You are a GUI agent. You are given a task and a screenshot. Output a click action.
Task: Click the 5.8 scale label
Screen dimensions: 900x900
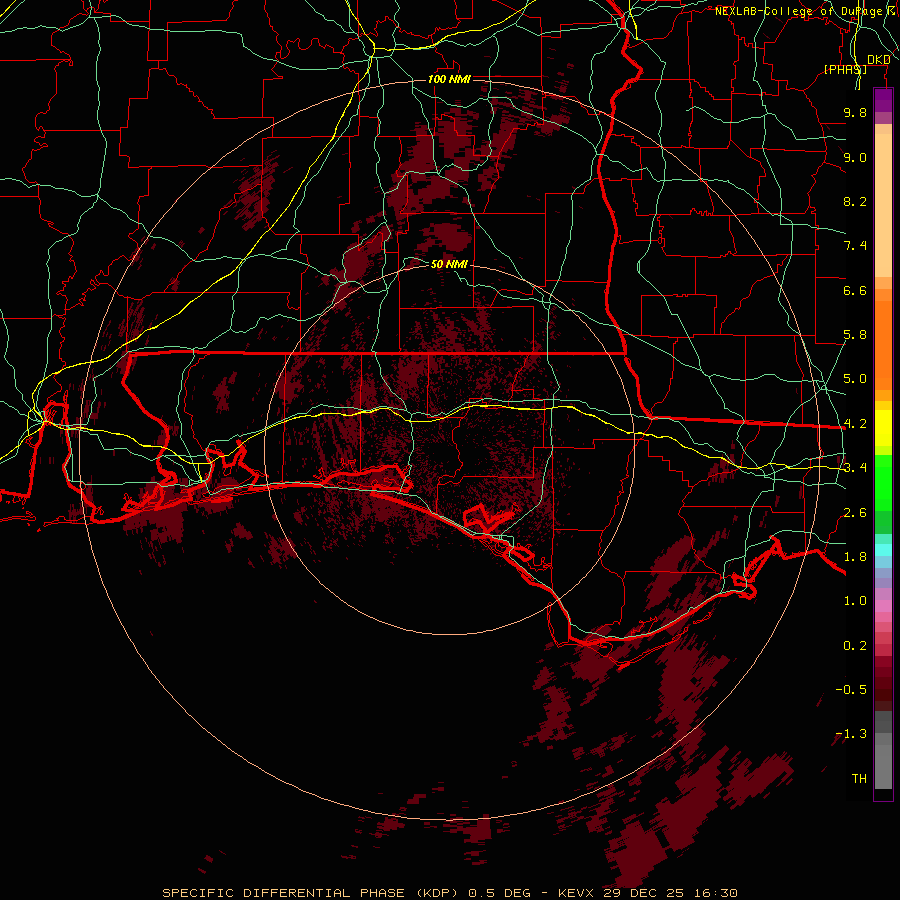[x=855, y=335]
